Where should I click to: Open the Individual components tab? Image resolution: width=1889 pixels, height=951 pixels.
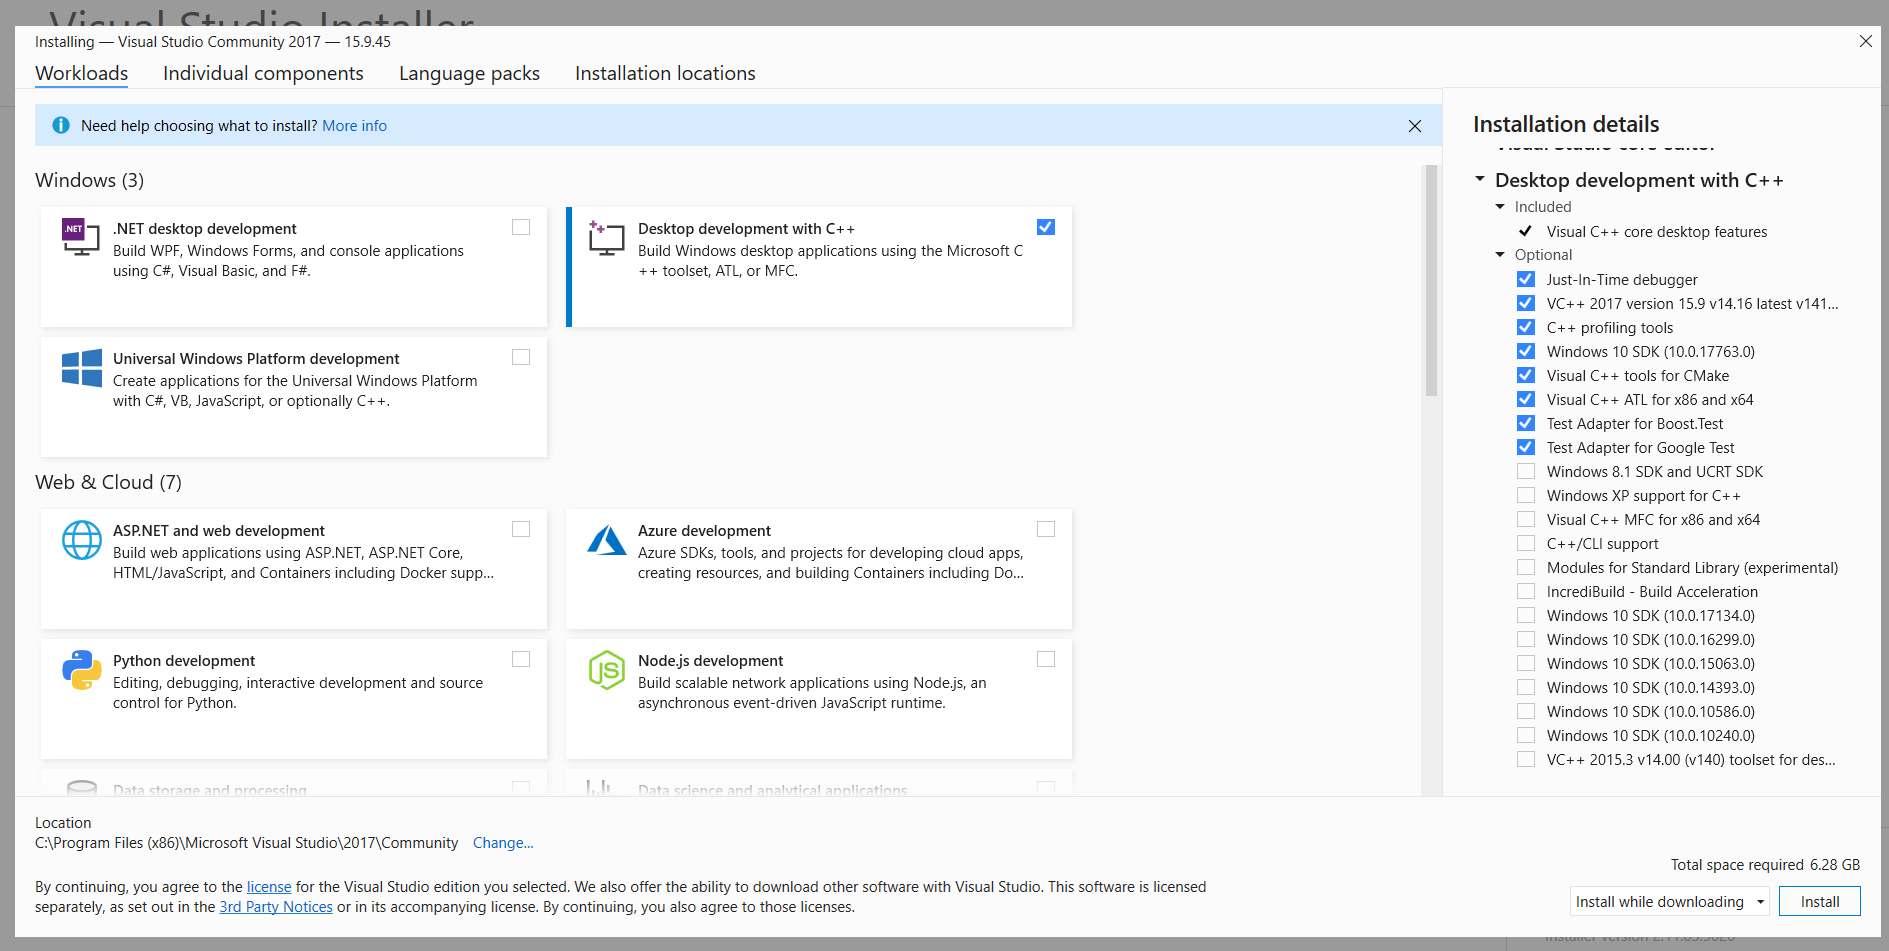point(263,73)
